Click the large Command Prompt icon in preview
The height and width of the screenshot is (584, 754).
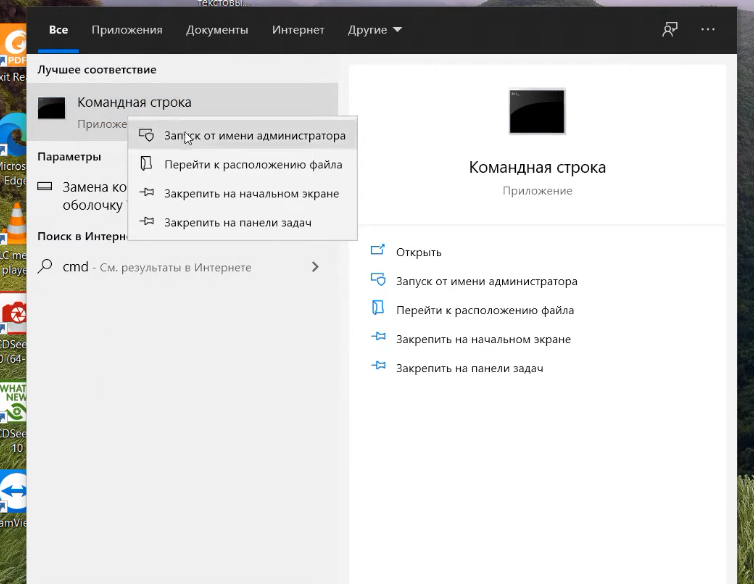tap(537, 111)
